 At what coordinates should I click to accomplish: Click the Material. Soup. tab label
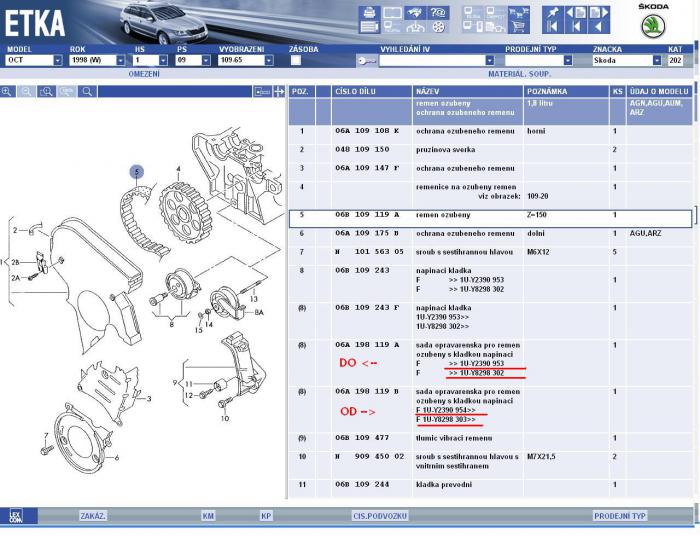click(x=519, y=74)
